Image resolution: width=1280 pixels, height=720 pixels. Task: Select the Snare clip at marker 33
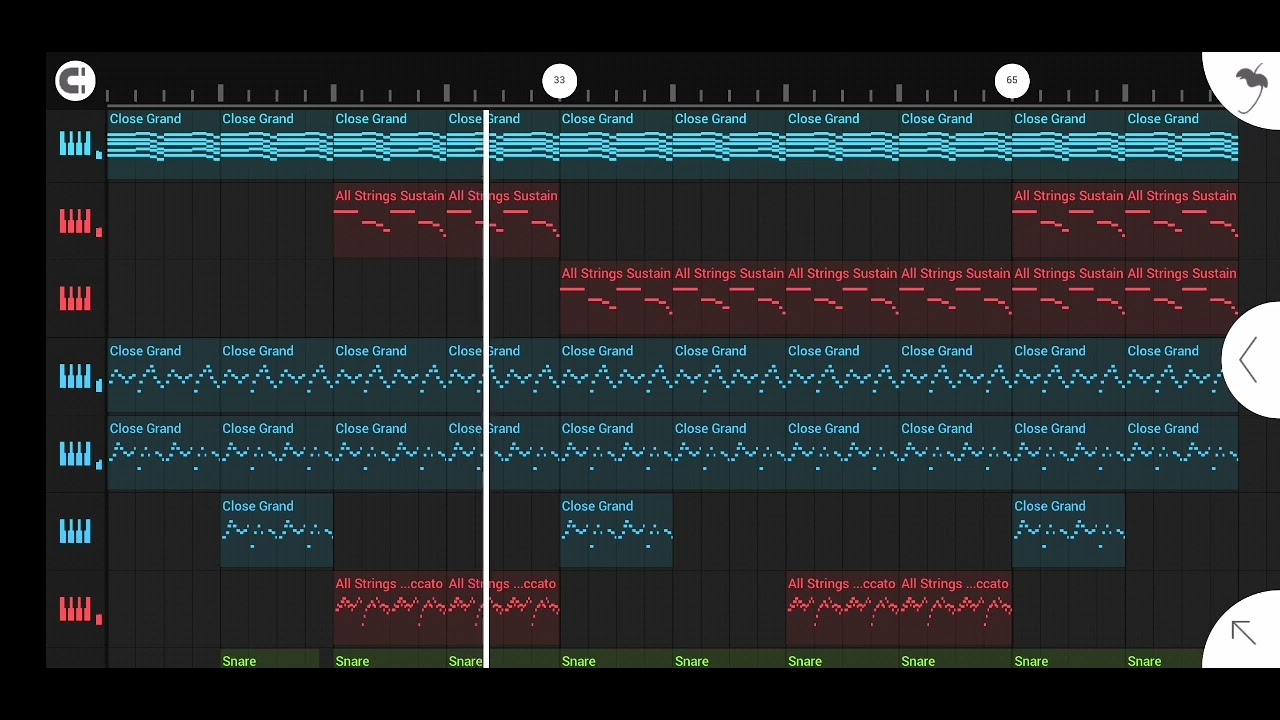click(x=616, y=660)
